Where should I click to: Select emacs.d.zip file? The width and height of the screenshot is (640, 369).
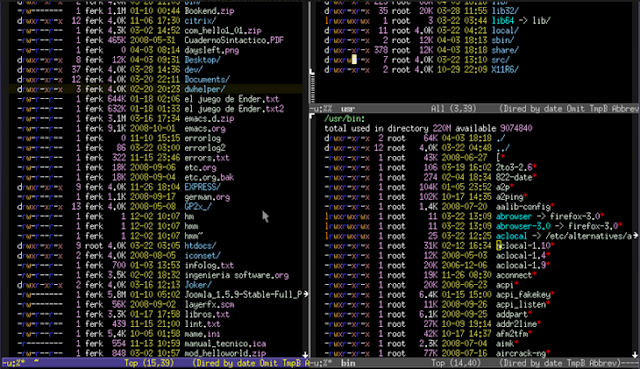pyautogui.click(x=209, y=119)
